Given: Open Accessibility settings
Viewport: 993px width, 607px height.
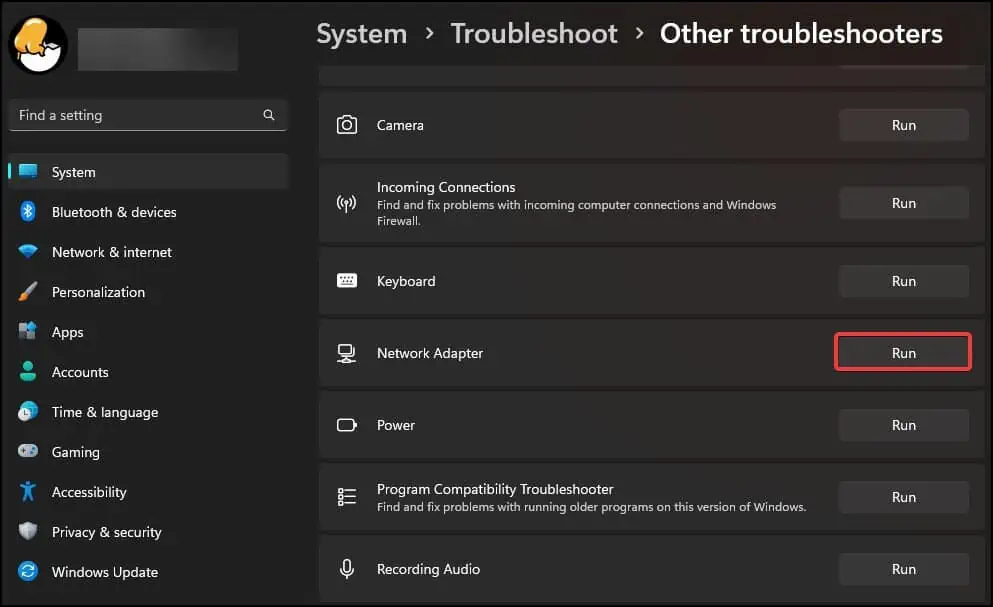Looking at the screenshot, I should [148, 491].
